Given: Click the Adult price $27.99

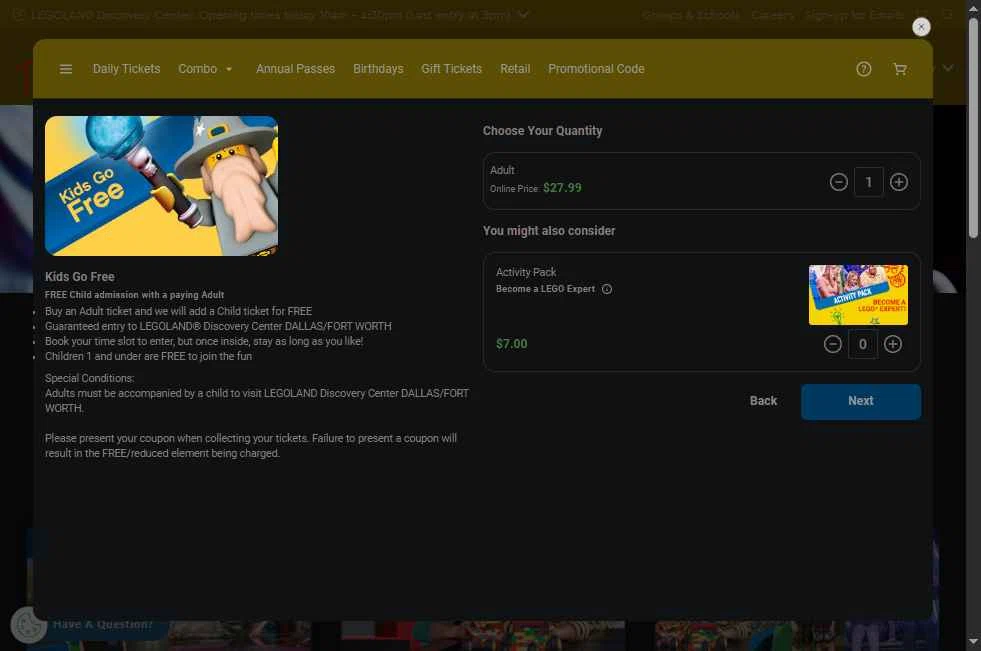Looking at the screenshot, I should (562, 188).
